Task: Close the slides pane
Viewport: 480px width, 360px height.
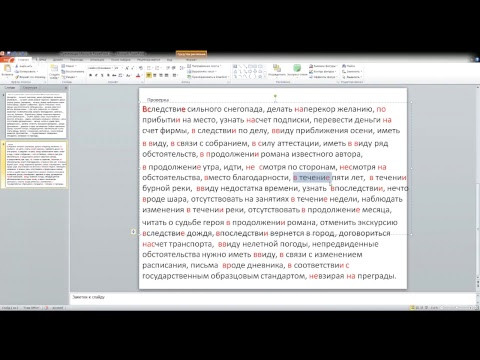Action: tap(66, 88)
